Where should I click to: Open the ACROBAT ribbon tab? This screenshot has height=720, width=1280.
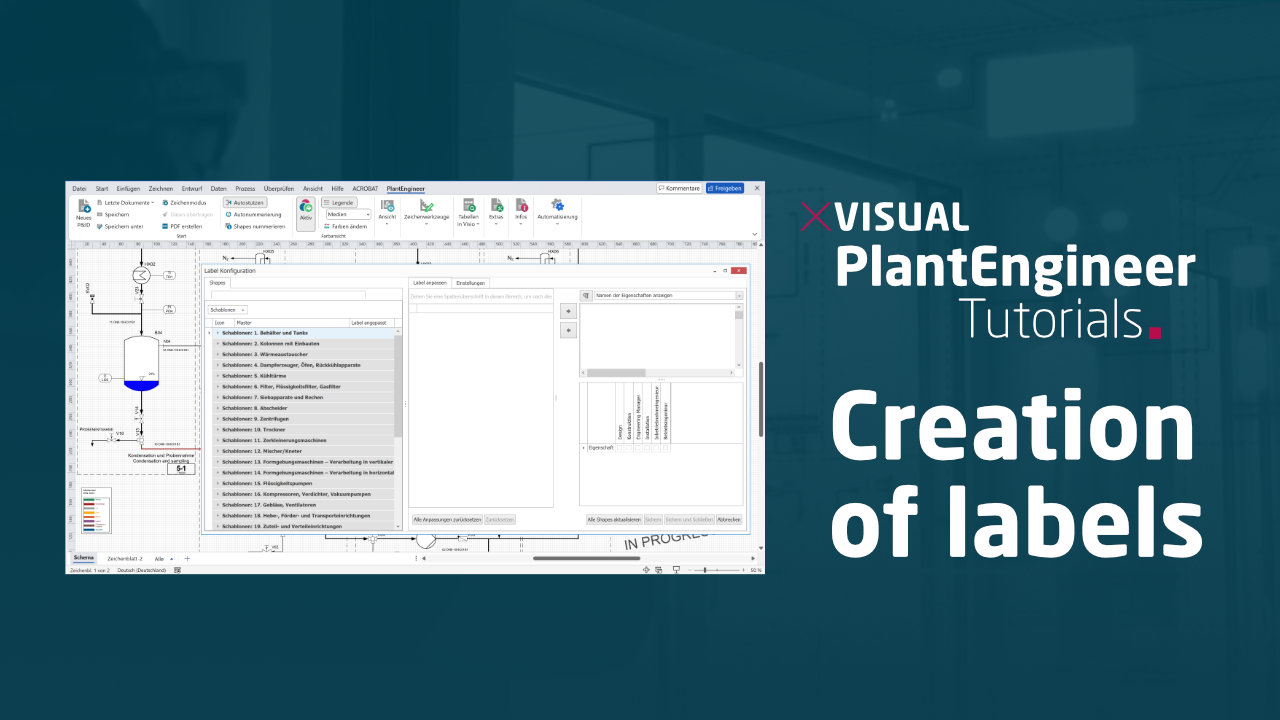coord(365,188)
